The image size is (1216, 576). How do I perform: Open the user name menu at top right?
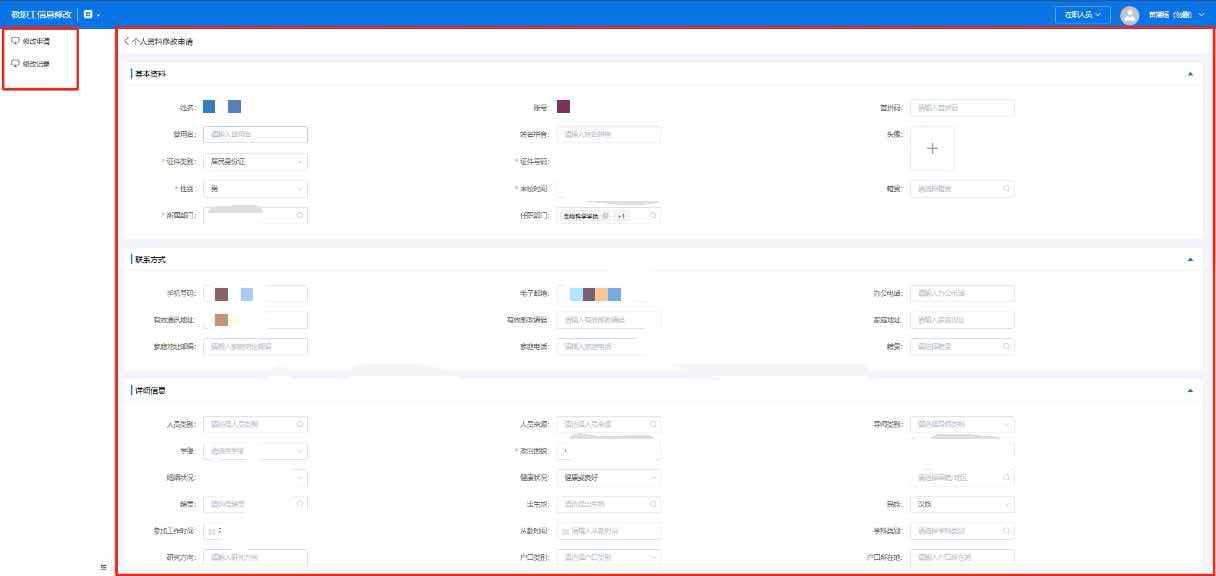[x=1175, y=15]
